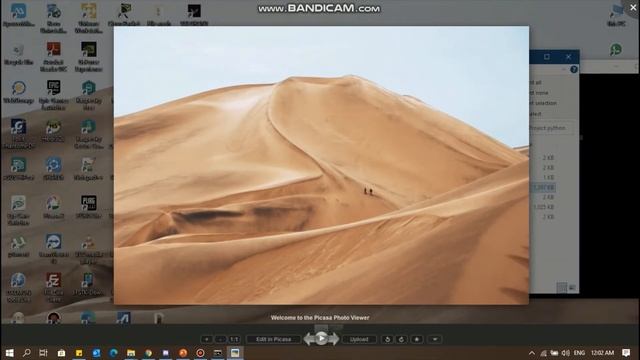The image size is (640, 360).
Task: Select TeamViewer desktop icon
Action: 53,249
